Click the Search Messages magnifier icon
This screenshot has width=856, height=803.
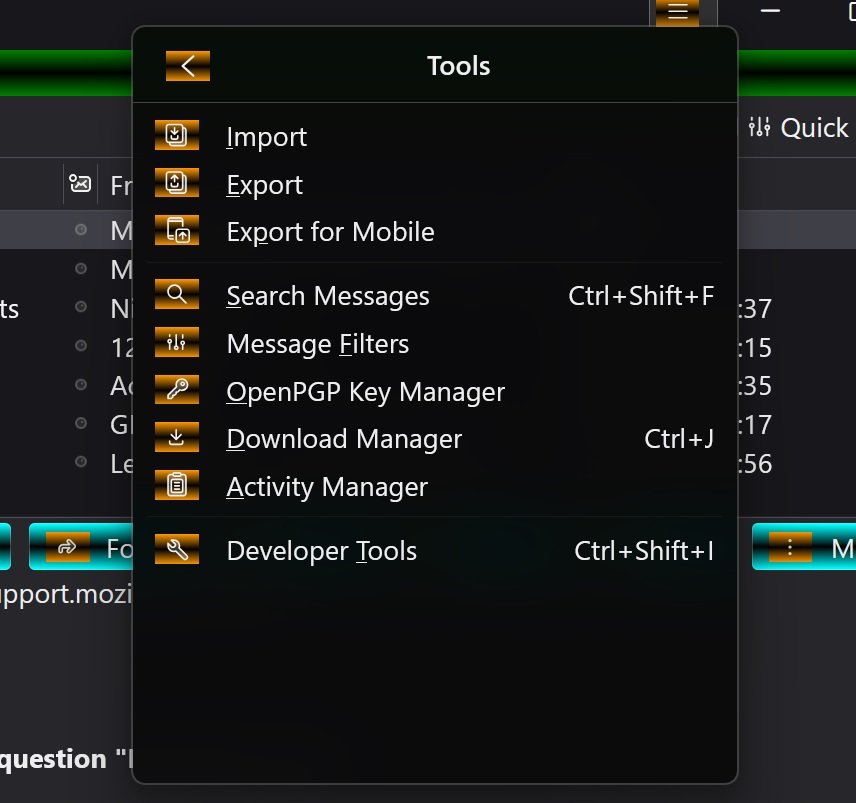(176, 294)
